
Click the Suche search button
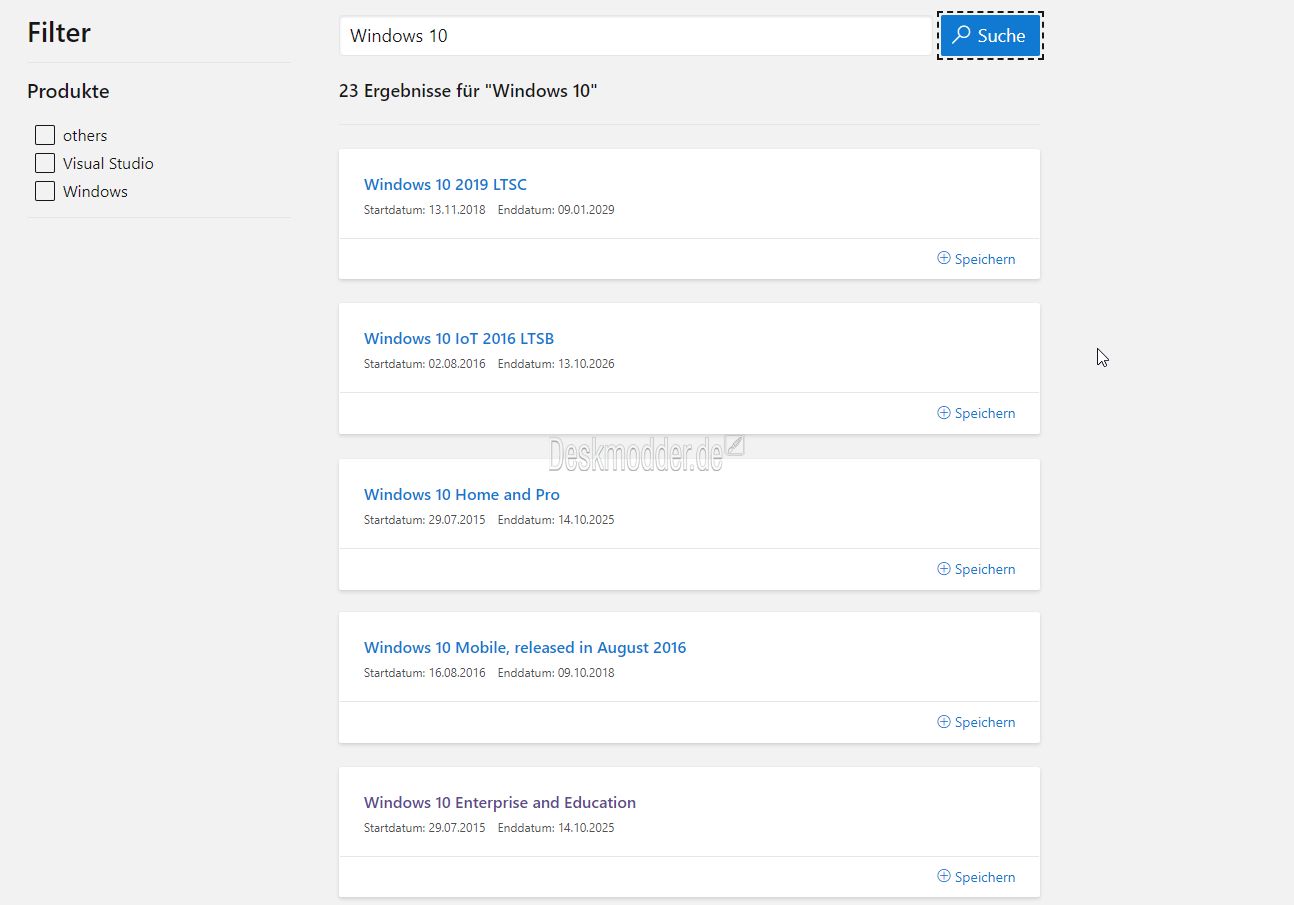pyautogui.click(x=990, y=36)
